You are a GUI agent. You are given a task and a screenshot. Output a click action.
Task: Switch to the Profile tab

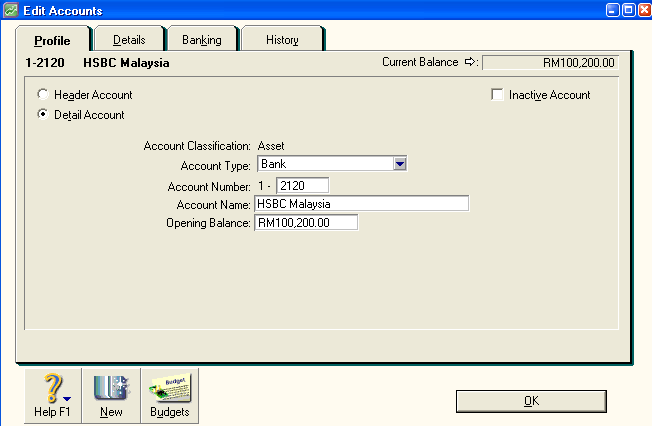52,40
